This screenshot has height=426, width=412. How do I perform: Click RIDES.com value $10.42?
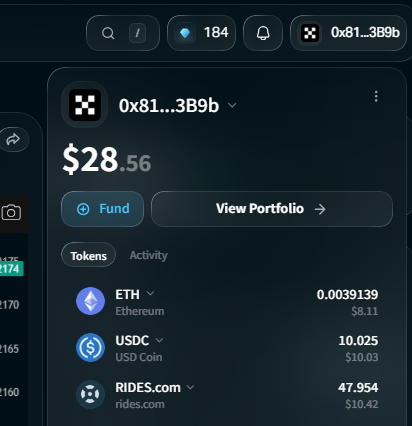tap(362, 404)
